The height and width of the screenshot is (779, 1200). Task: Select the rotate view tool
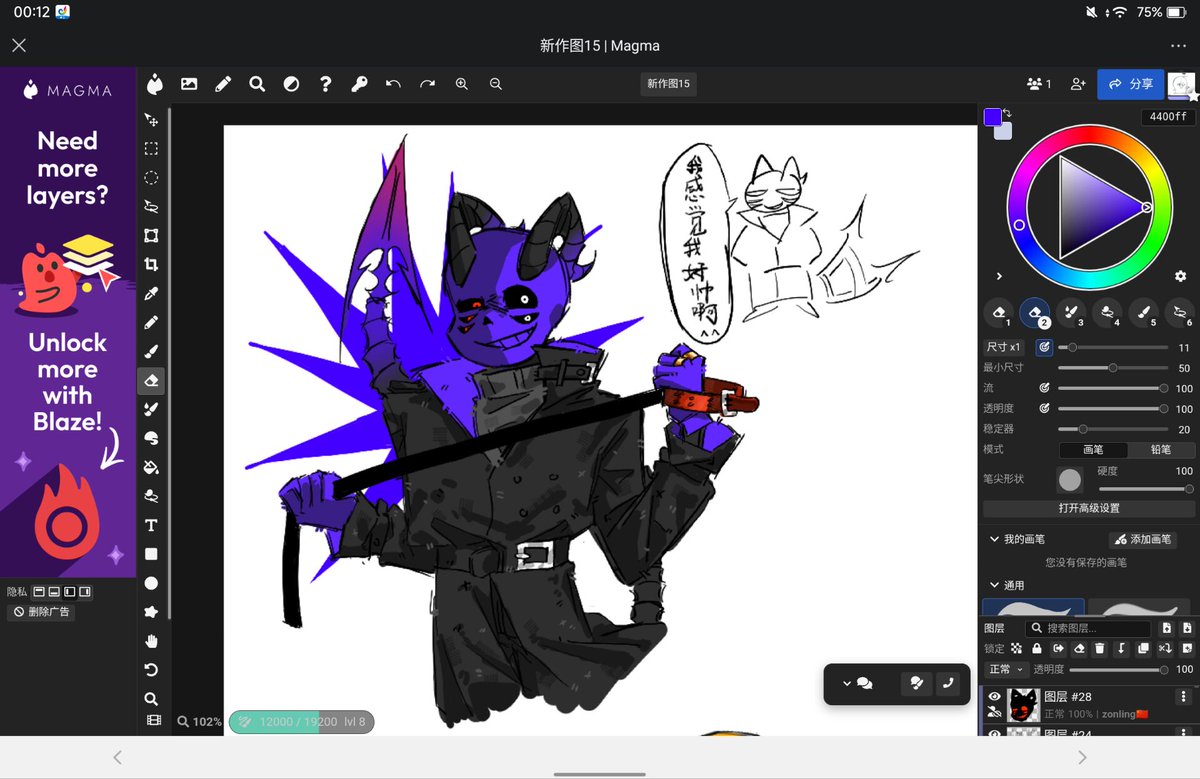point(151,670)
